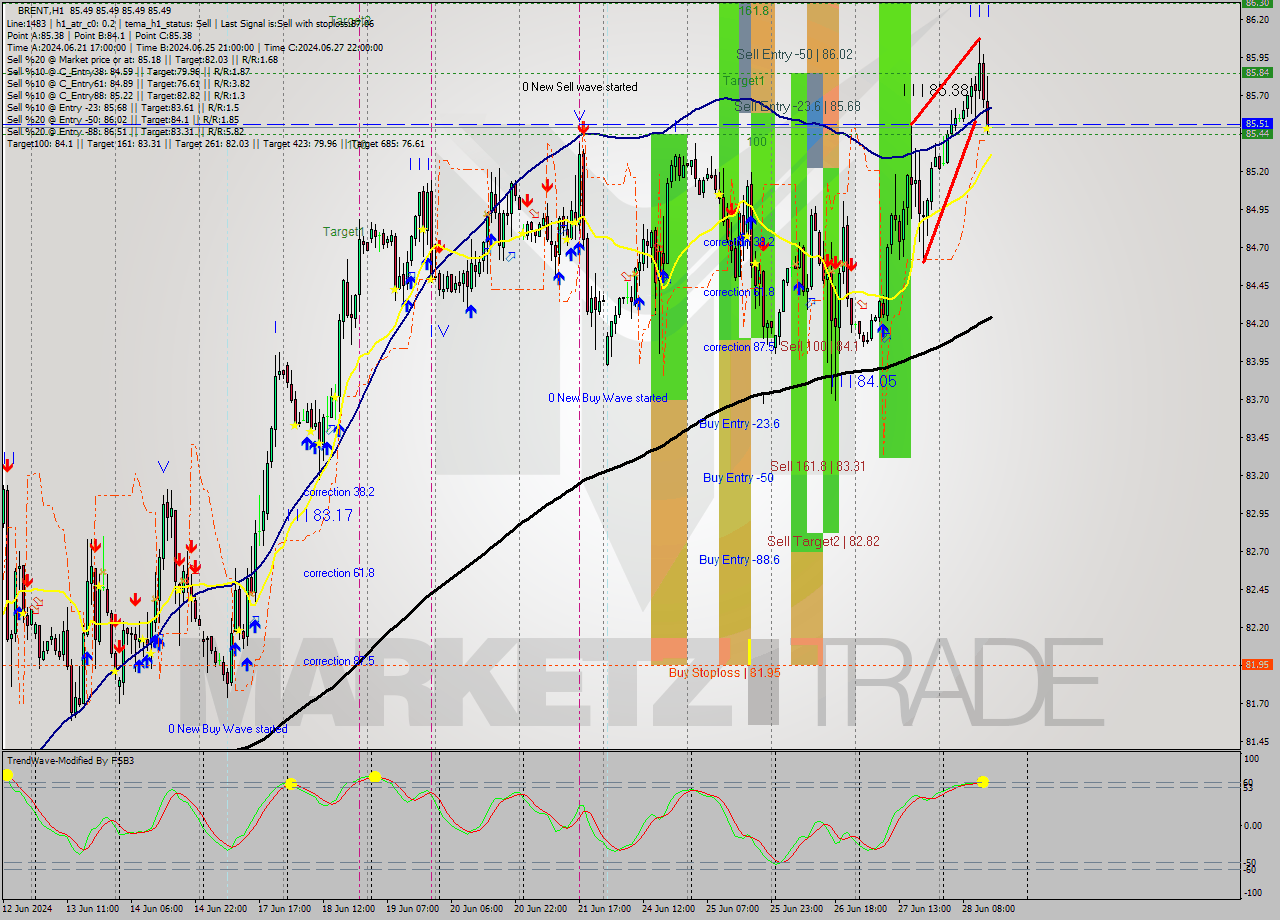Click the '0 New Sell wave started' label

click(x=580, y=87)
